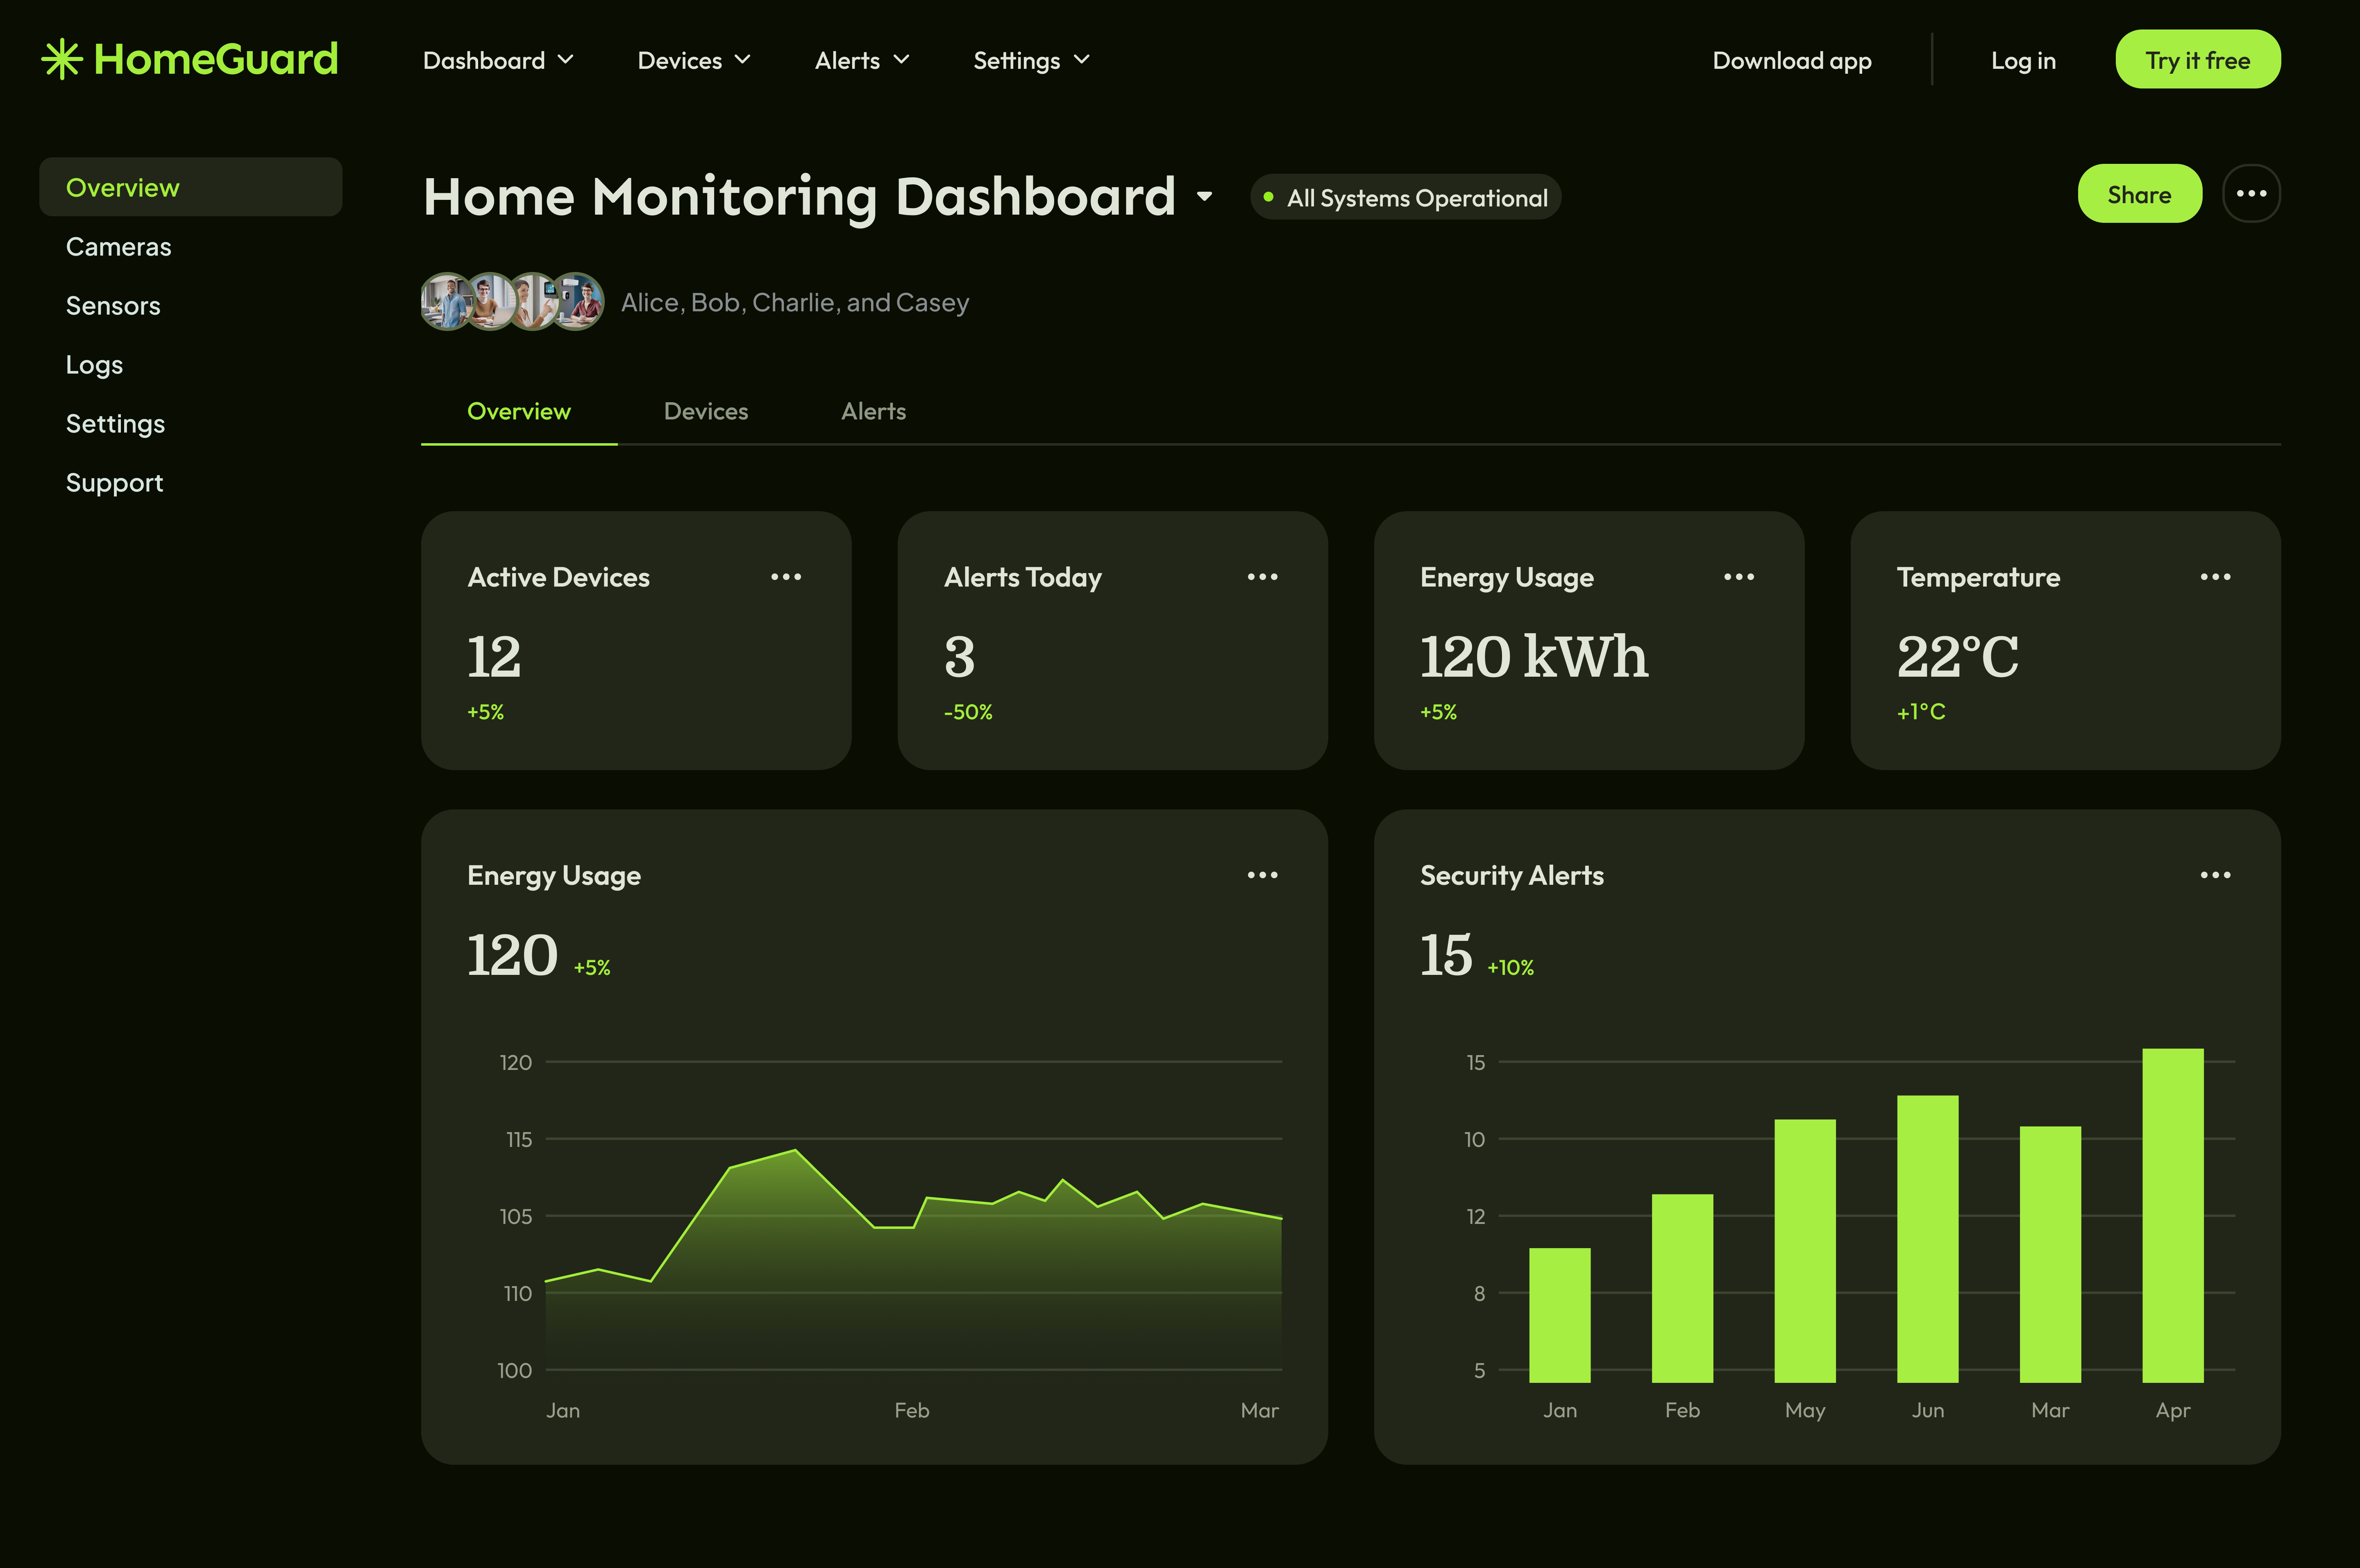
Task: Click the Active Devices card title
Action: pyautogui.click(x=558, y=577)
